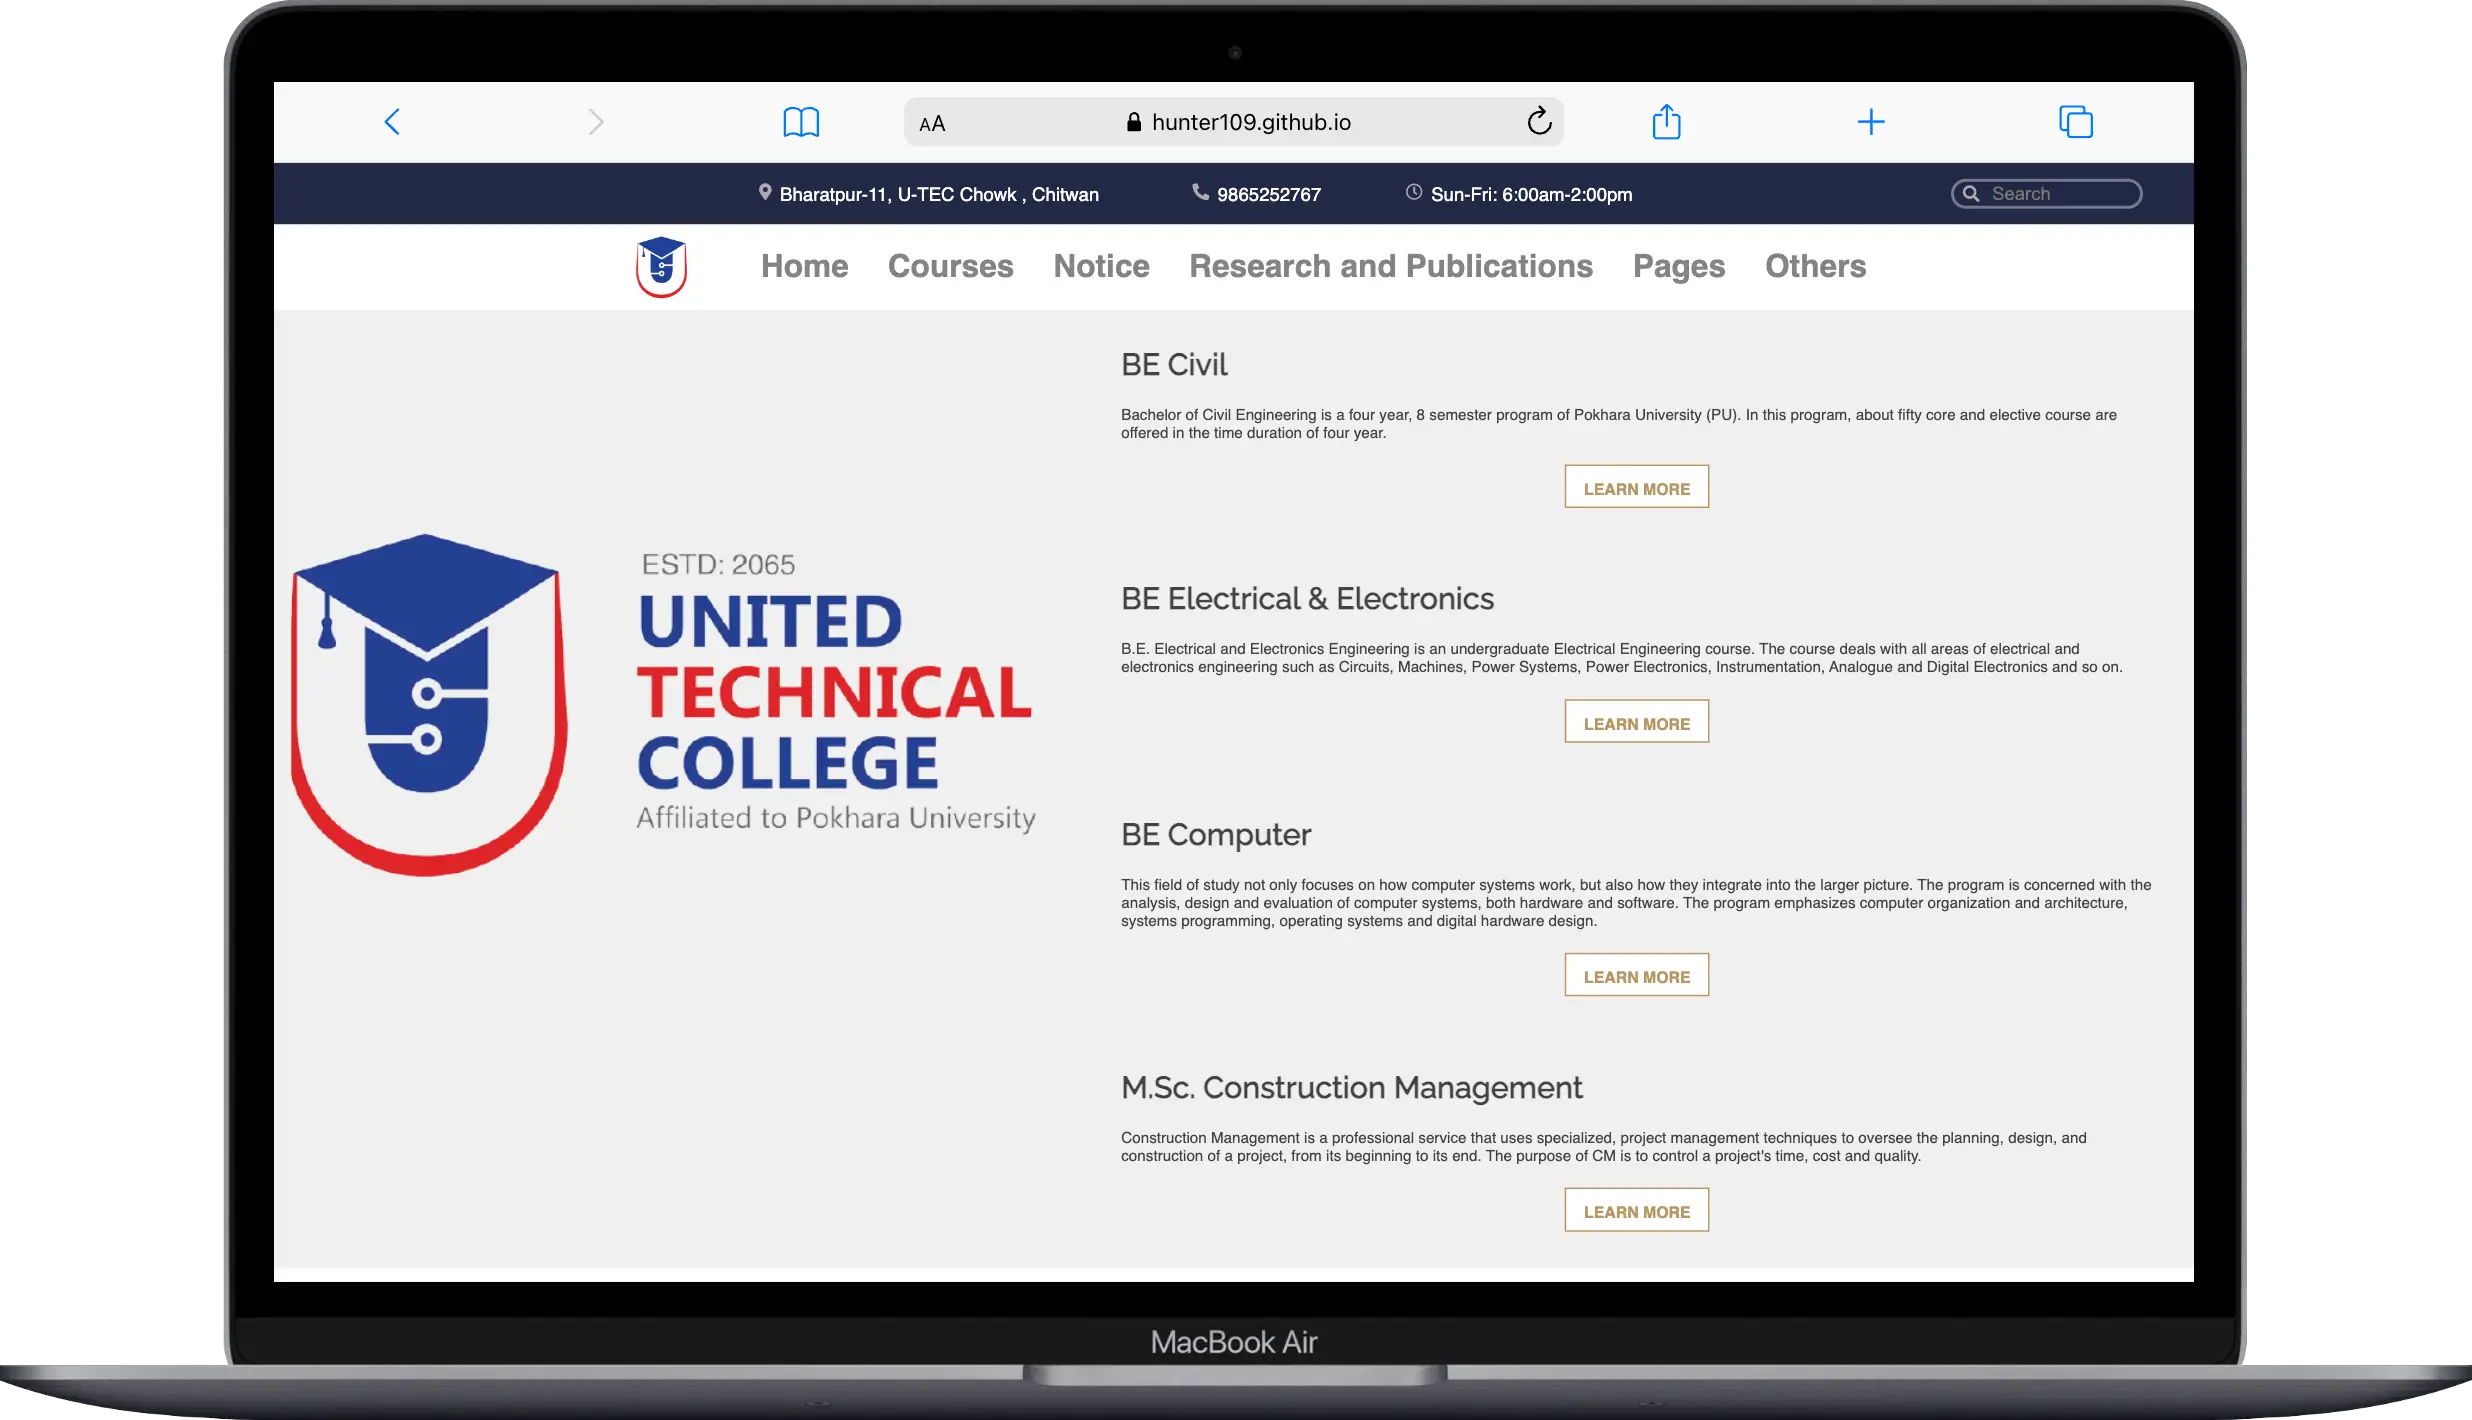2472x1420 pixels.
Task: Click the phone icon next to 9865252767
Action: [1198, 192]
